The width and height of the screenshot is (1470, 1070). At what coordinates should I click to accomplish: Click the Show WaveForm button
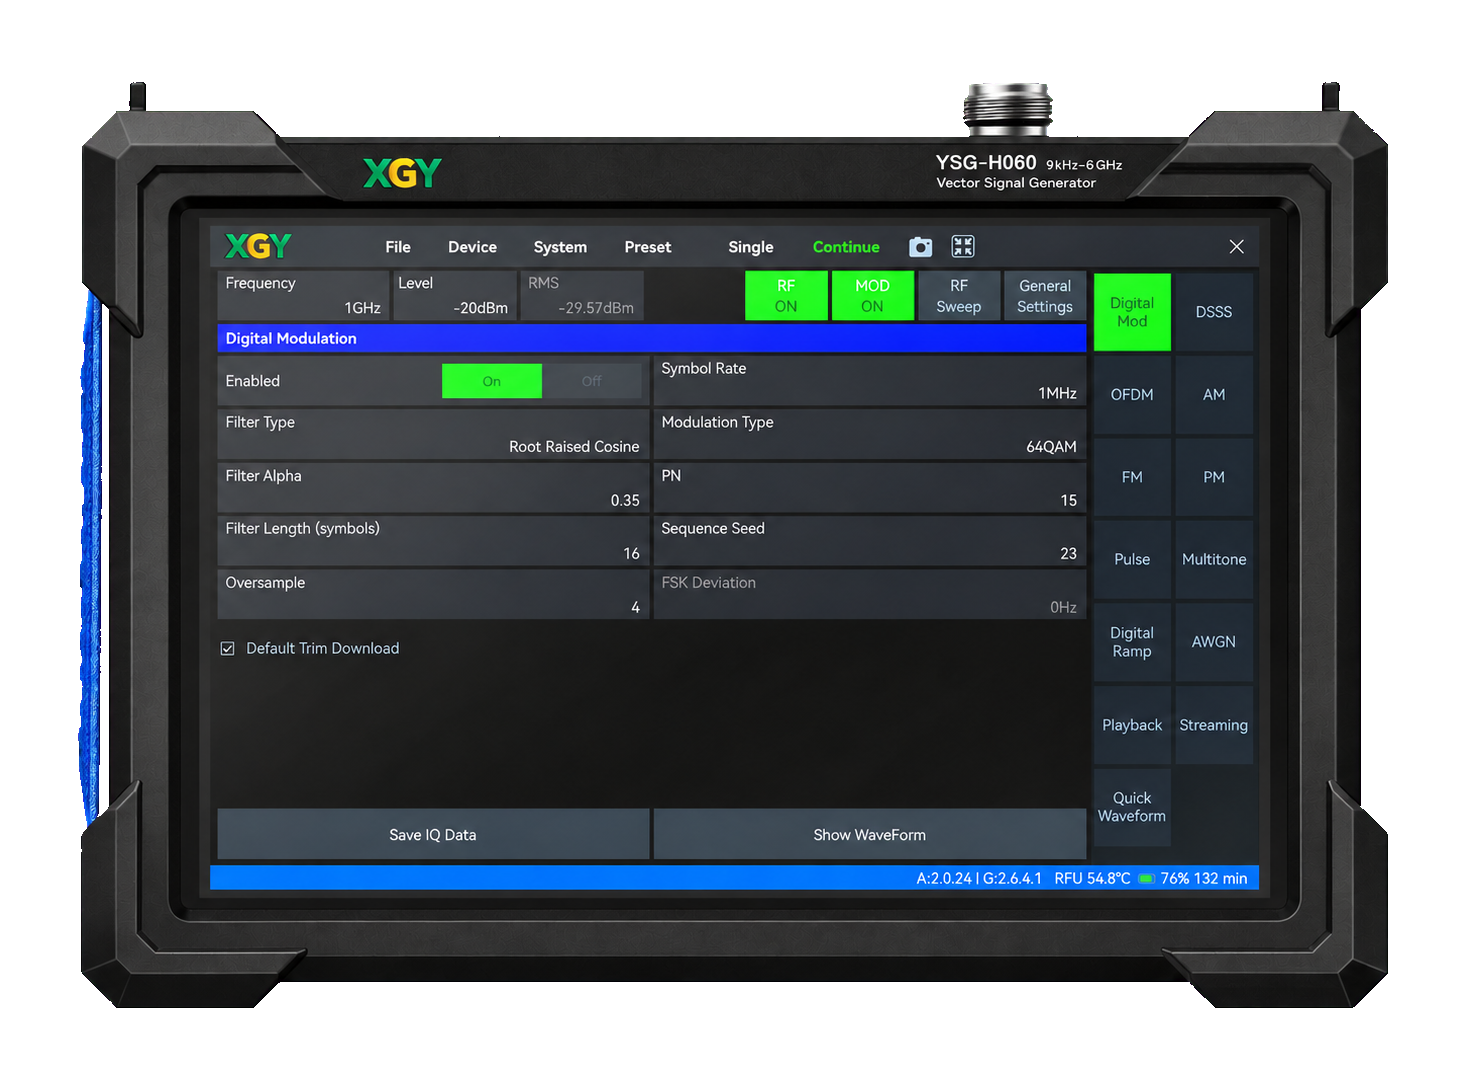[x=869, y=834]
